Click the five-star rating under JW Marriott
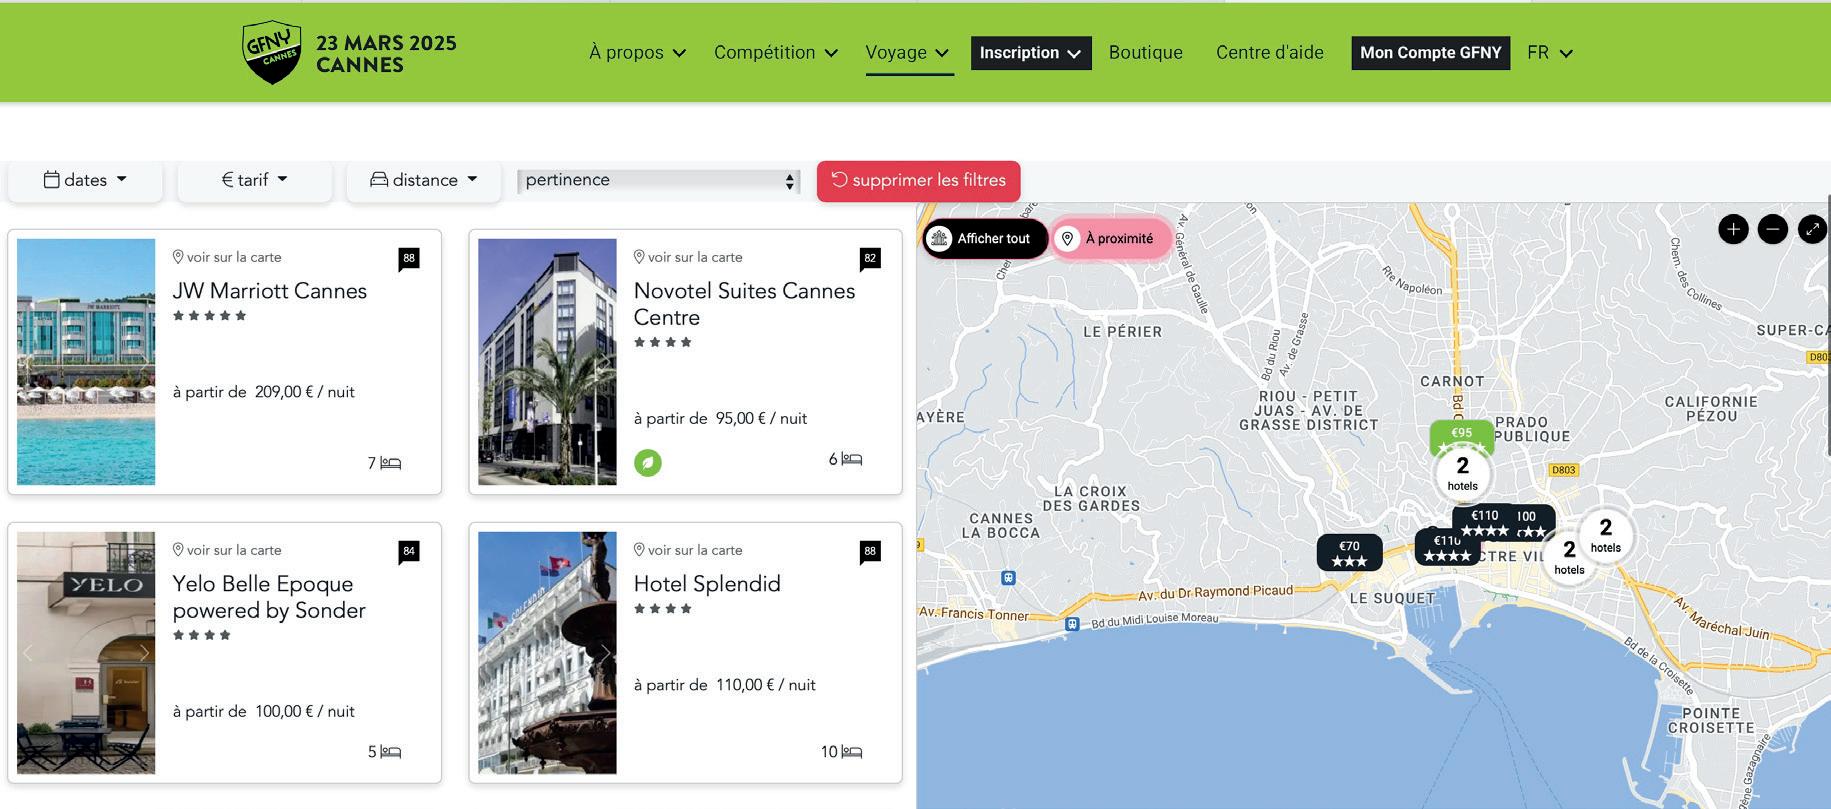This screenshot has width=1831, height=809. coord(209,316)
